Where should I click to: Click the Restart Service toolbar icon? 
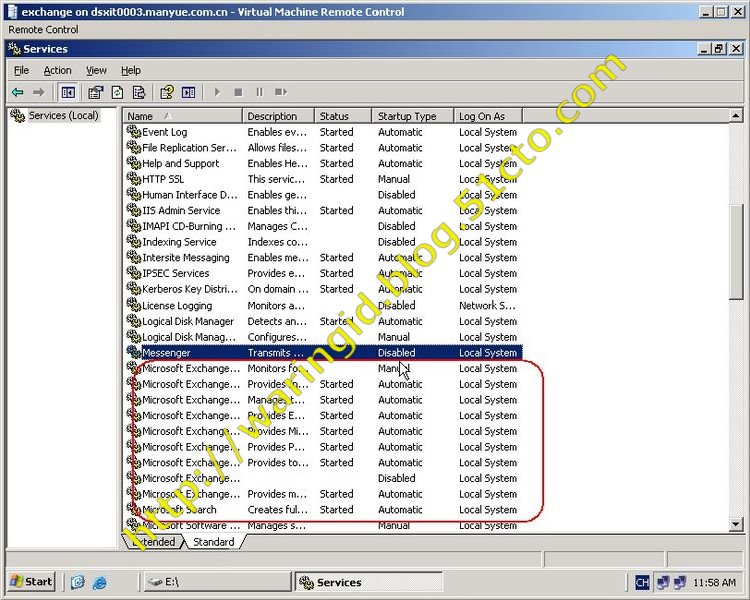[281, 92]
